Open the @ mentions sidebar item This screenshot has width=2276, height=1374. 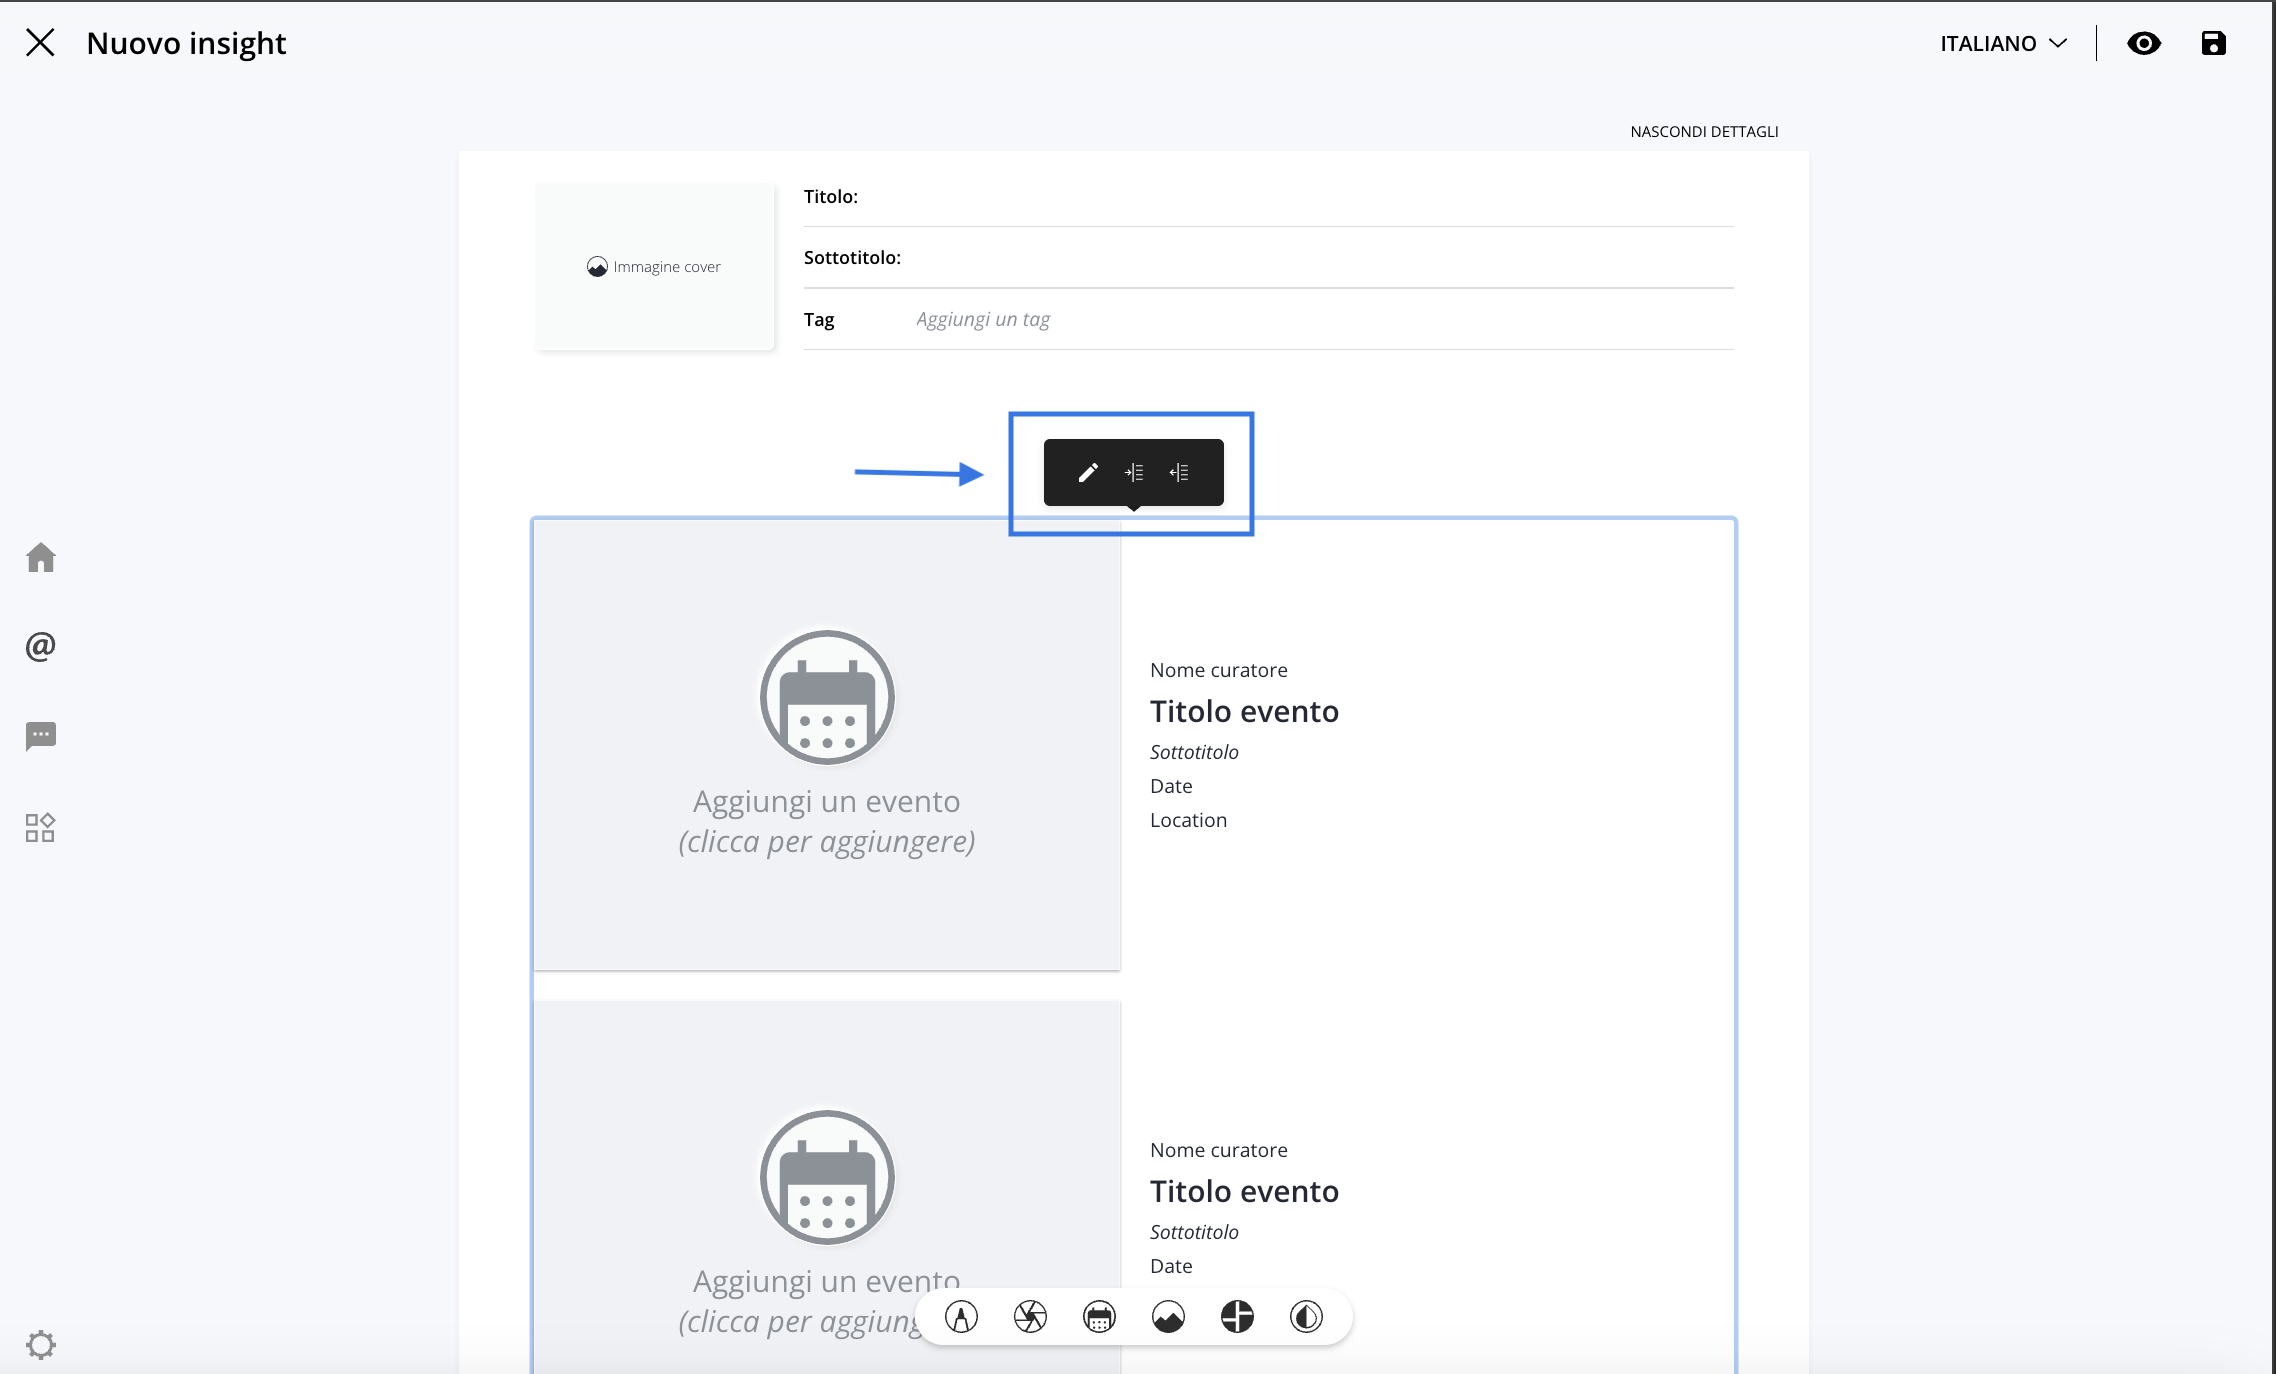tap(41, 647)
